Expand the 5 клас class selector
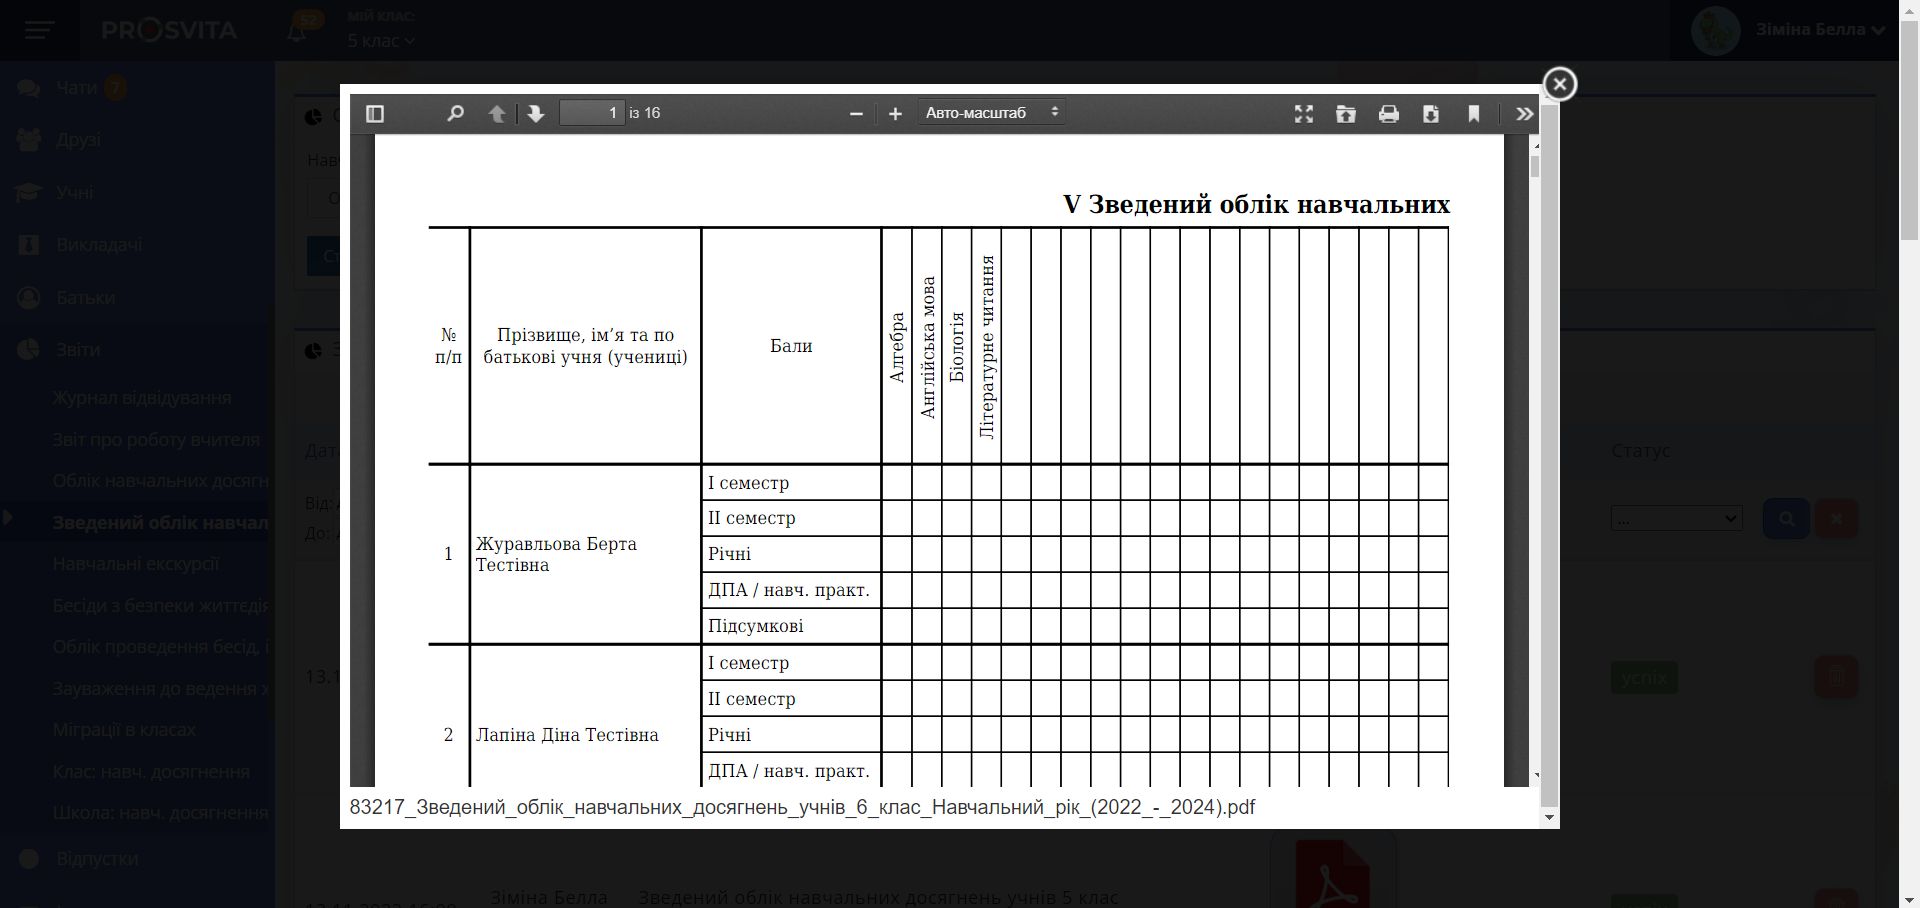Screen dimensions: 1920x908 point(381,41)
